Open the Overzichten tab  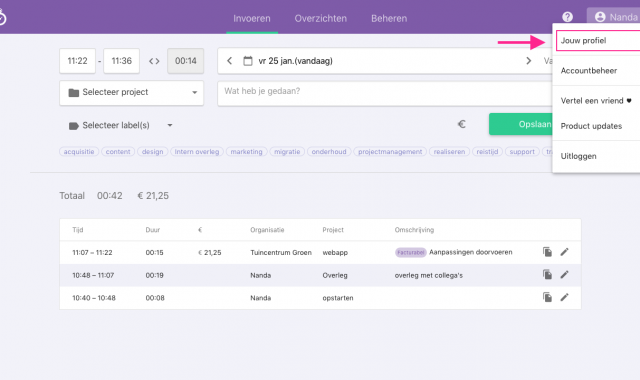(320, 18)
